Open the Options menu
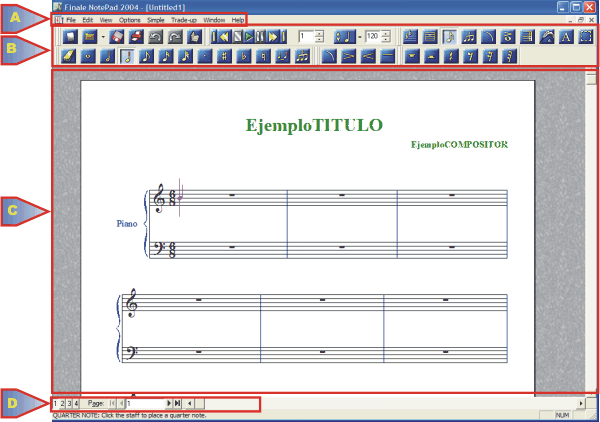The width and height of the screenshot is (600, 422). 130,20
